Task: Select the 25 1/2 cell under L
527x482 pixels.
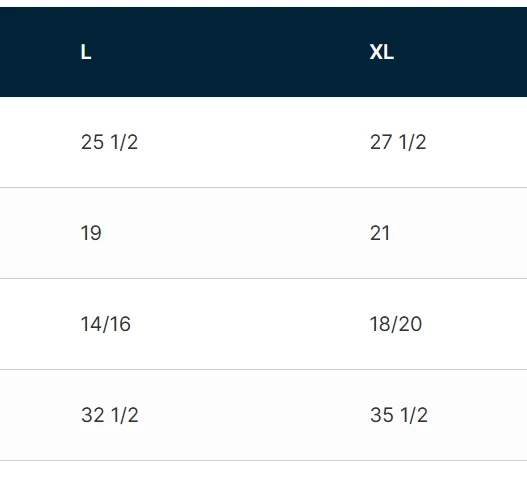Action: tap(109, 142)
